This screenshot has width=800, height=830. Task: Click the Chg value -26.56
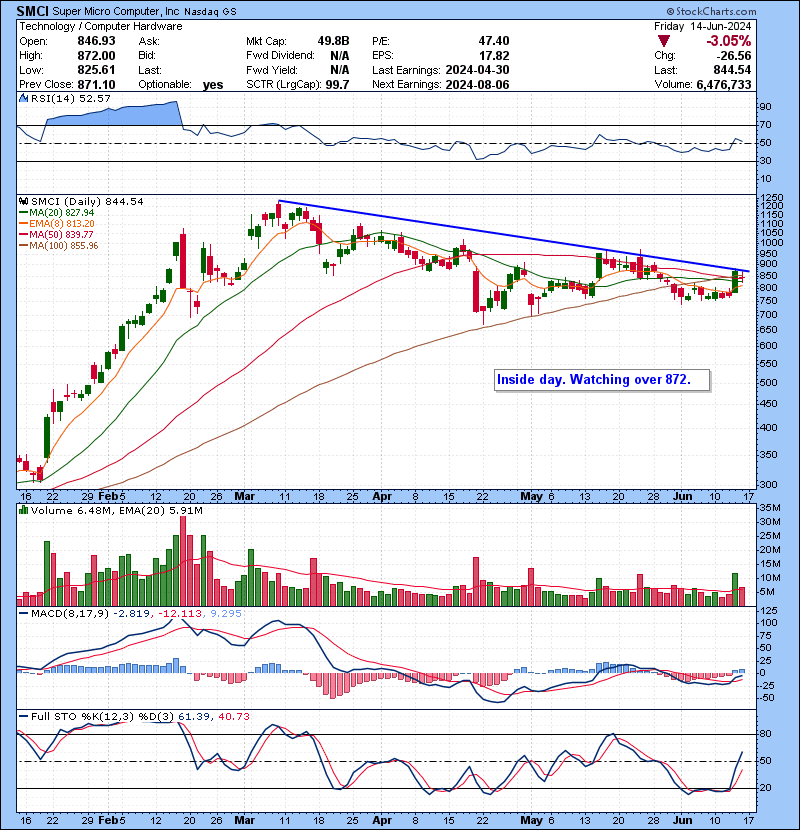coord(733,56)
